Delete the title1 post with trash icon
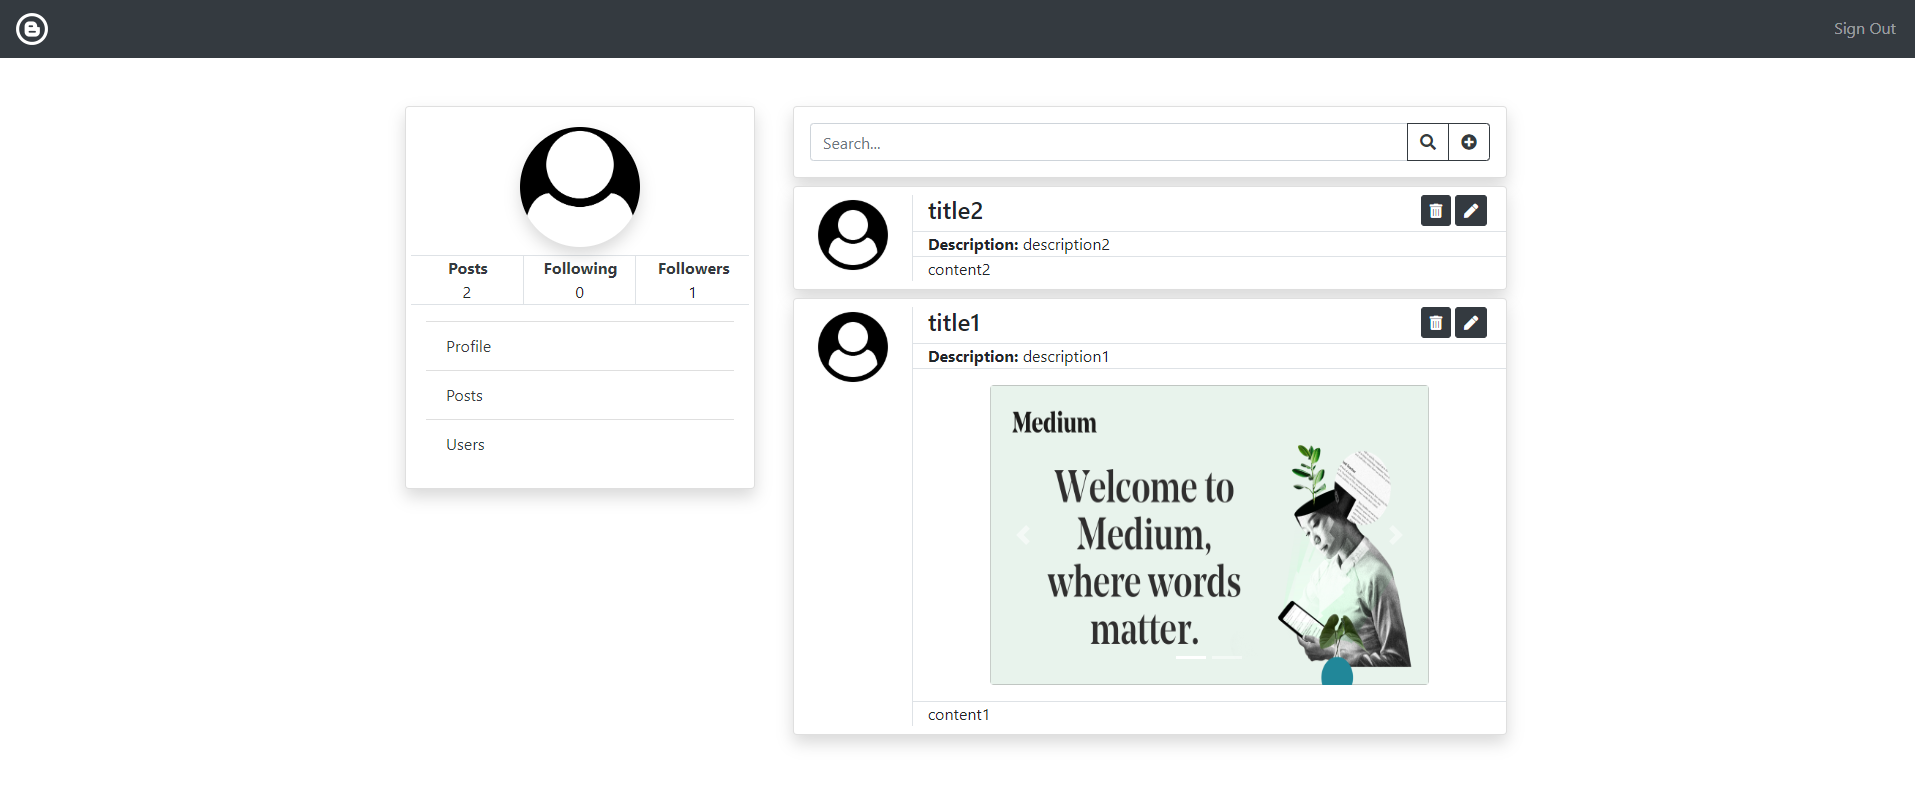Viewport: 1915px width, 792px height. [x=1436, y=323]
